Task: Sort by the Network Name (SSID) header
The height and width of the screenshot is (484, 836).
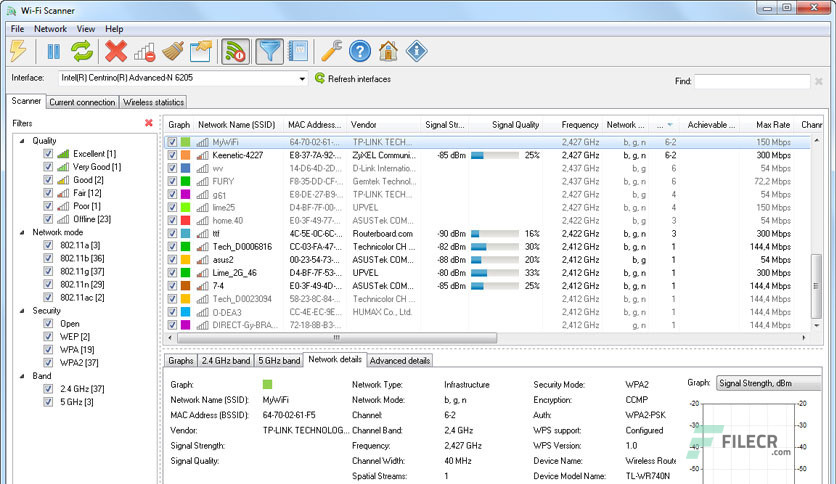Action: click(237, 125)
